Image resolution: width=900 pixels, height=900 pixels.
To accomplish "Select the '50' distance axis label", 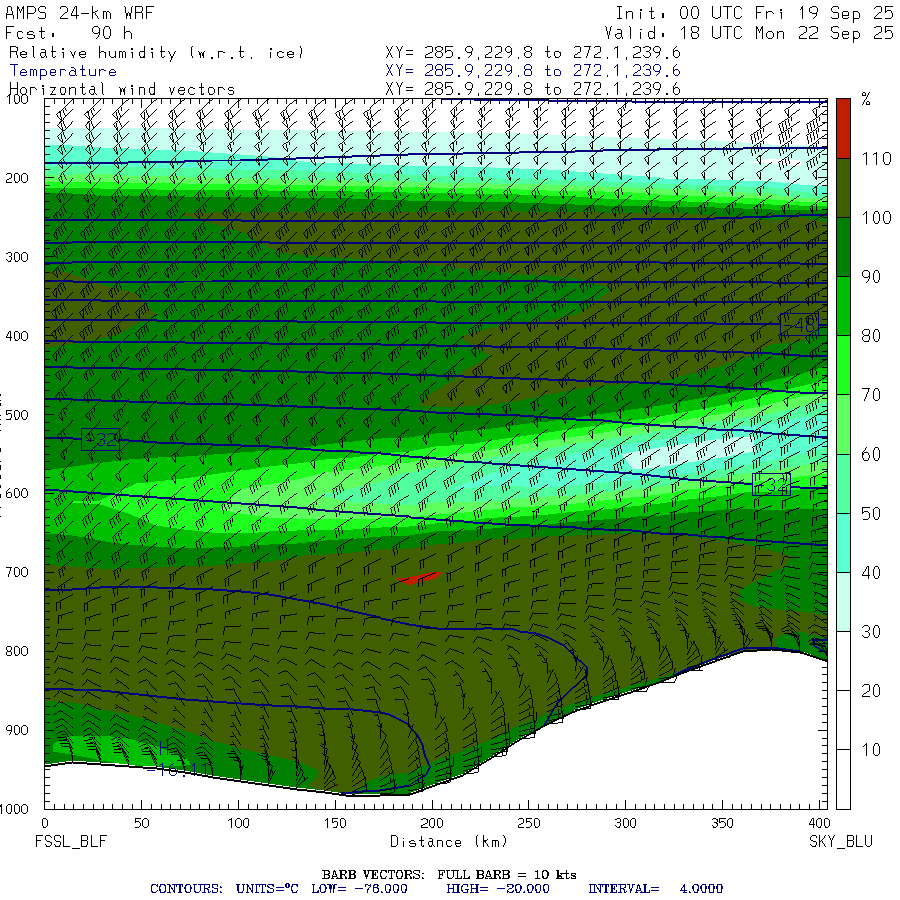I will 142,823.
